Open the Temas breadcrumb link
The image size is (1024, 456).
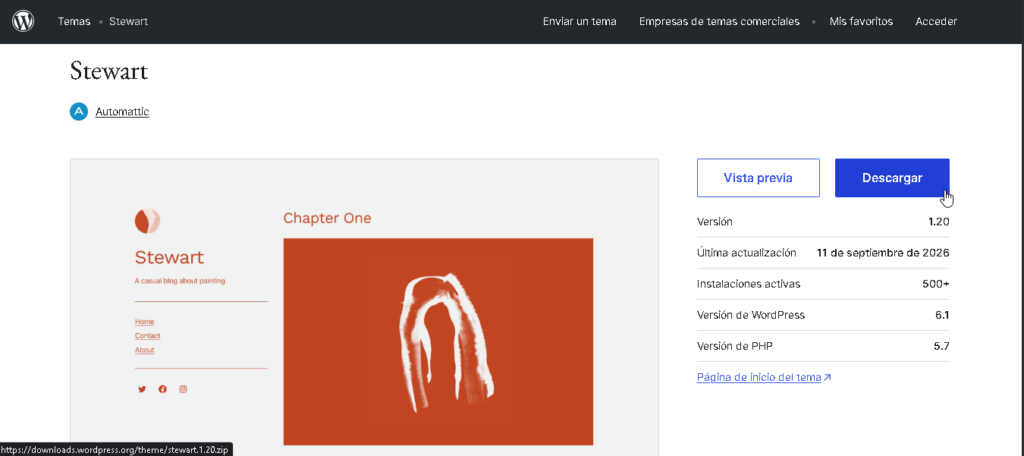pos(74,22)
